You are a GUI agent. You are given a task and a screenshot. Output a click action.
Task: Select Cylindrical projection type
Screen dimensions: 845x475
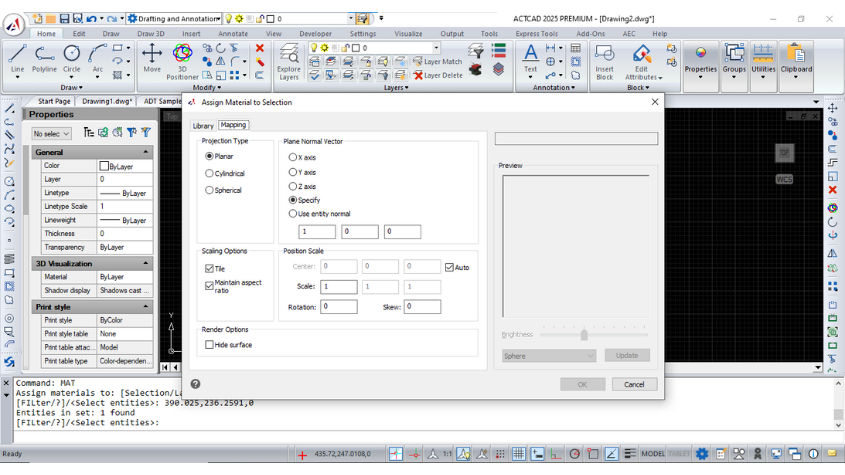tap(225, 174)
